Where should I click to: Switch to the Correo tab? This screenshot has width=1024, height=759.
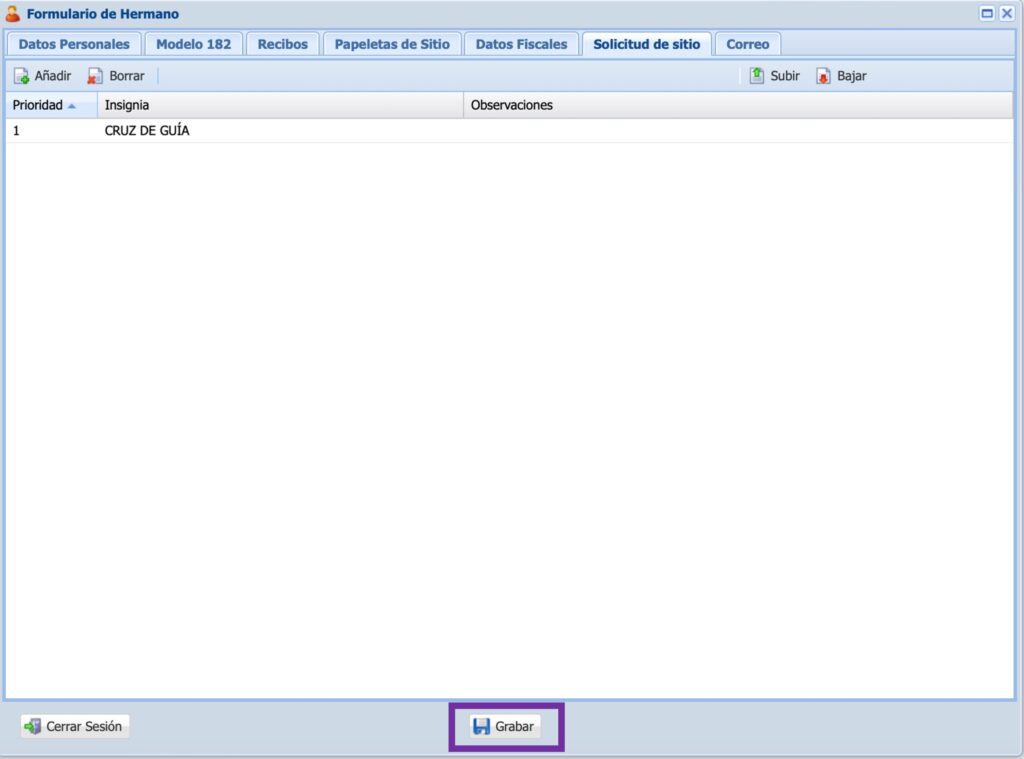click(x=747, y=44)
